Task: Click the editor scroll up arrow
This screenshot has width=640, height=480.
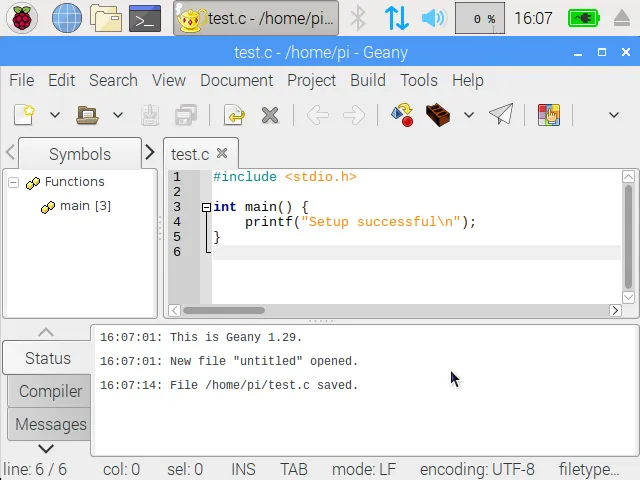Action: tap(628, 176)
